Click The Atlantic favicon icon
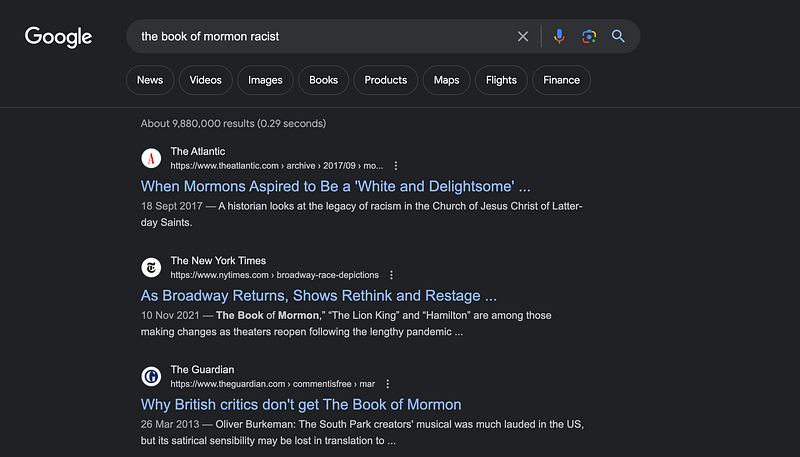Image resolution: width=800 pixels, height=457 pixels. [151, 158]
